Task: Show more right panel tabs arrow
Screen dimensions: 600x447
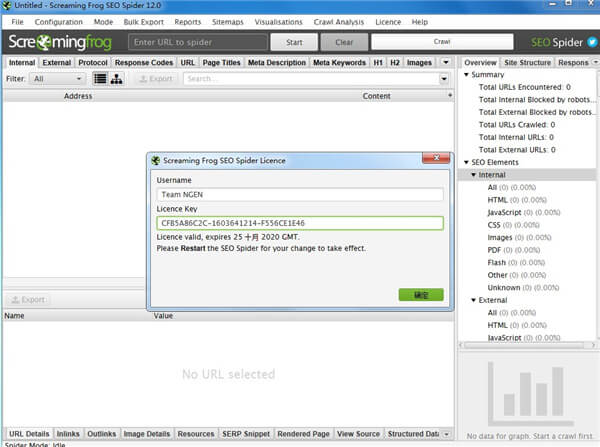Action: point(595,62)
